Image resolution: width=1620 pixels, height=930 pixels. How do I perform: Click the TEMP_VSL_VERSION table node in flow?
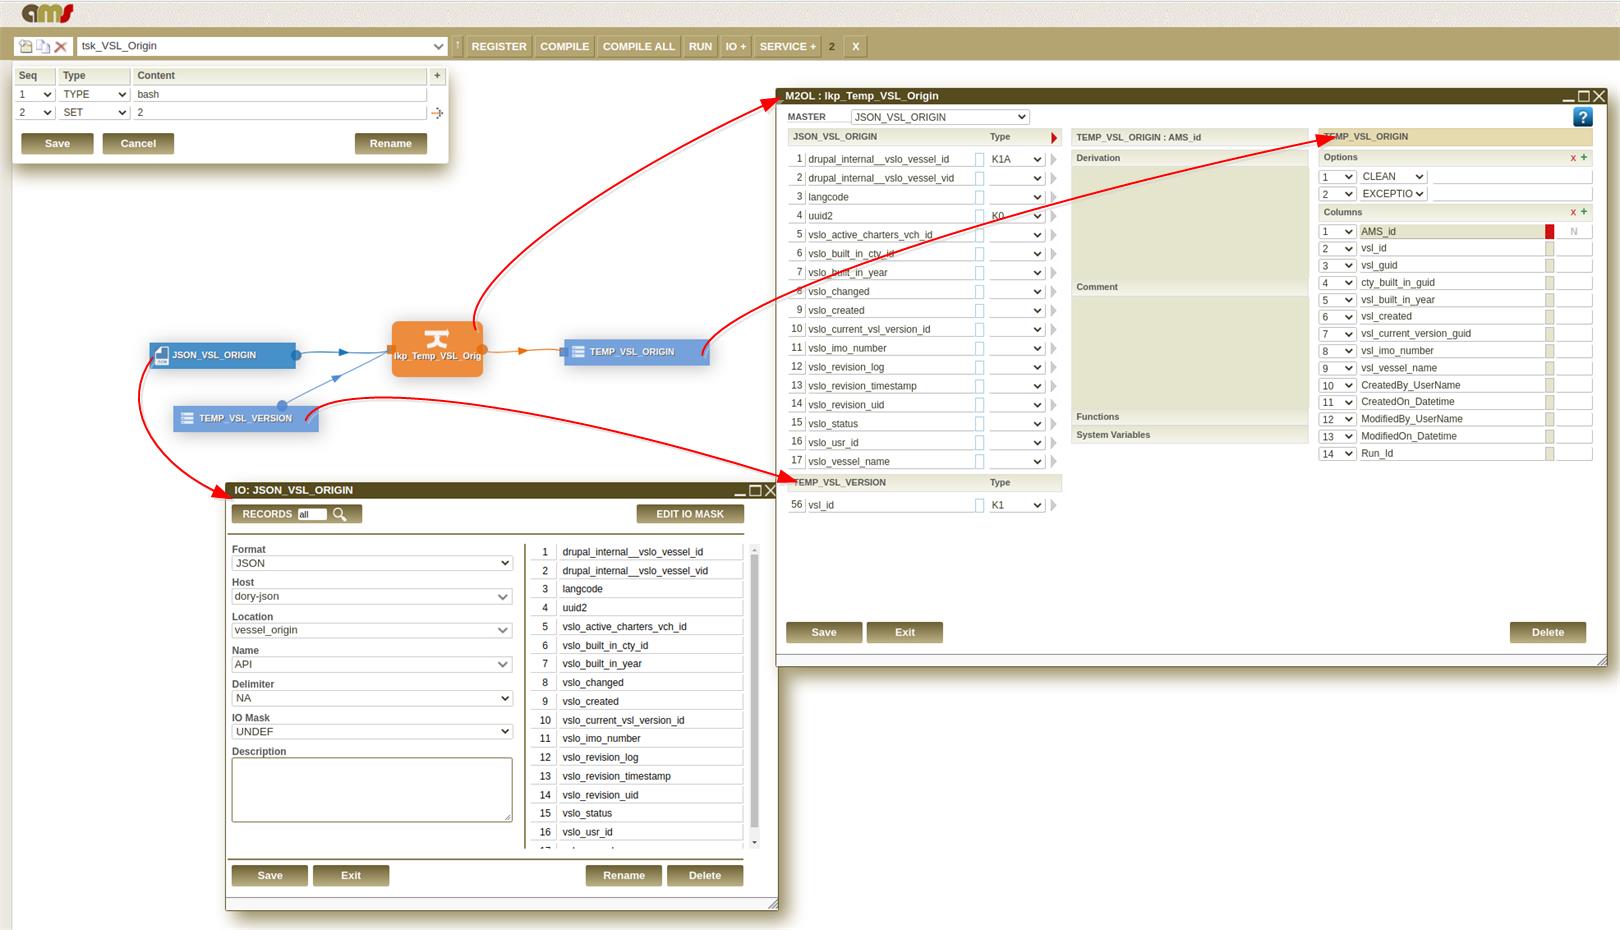[246, 418]
